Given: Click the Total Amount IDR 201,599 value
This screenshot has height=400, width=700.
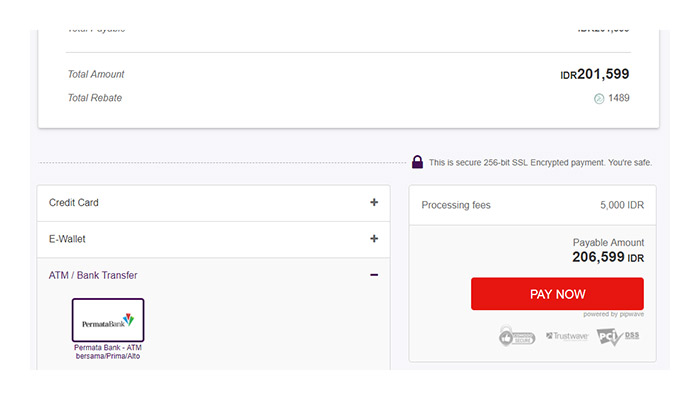Looking at the screenshot, I should coord(595,74).
